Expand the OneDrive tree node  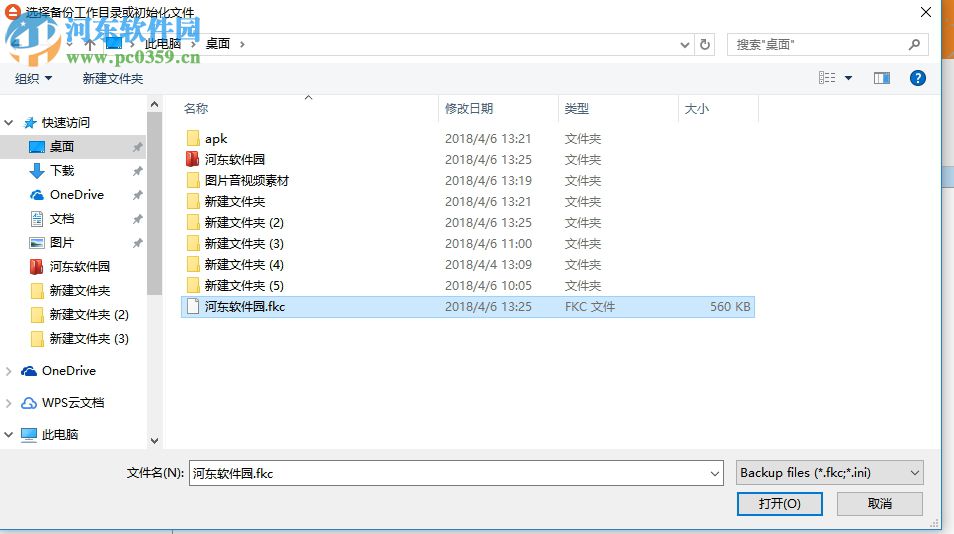point(9,371)
